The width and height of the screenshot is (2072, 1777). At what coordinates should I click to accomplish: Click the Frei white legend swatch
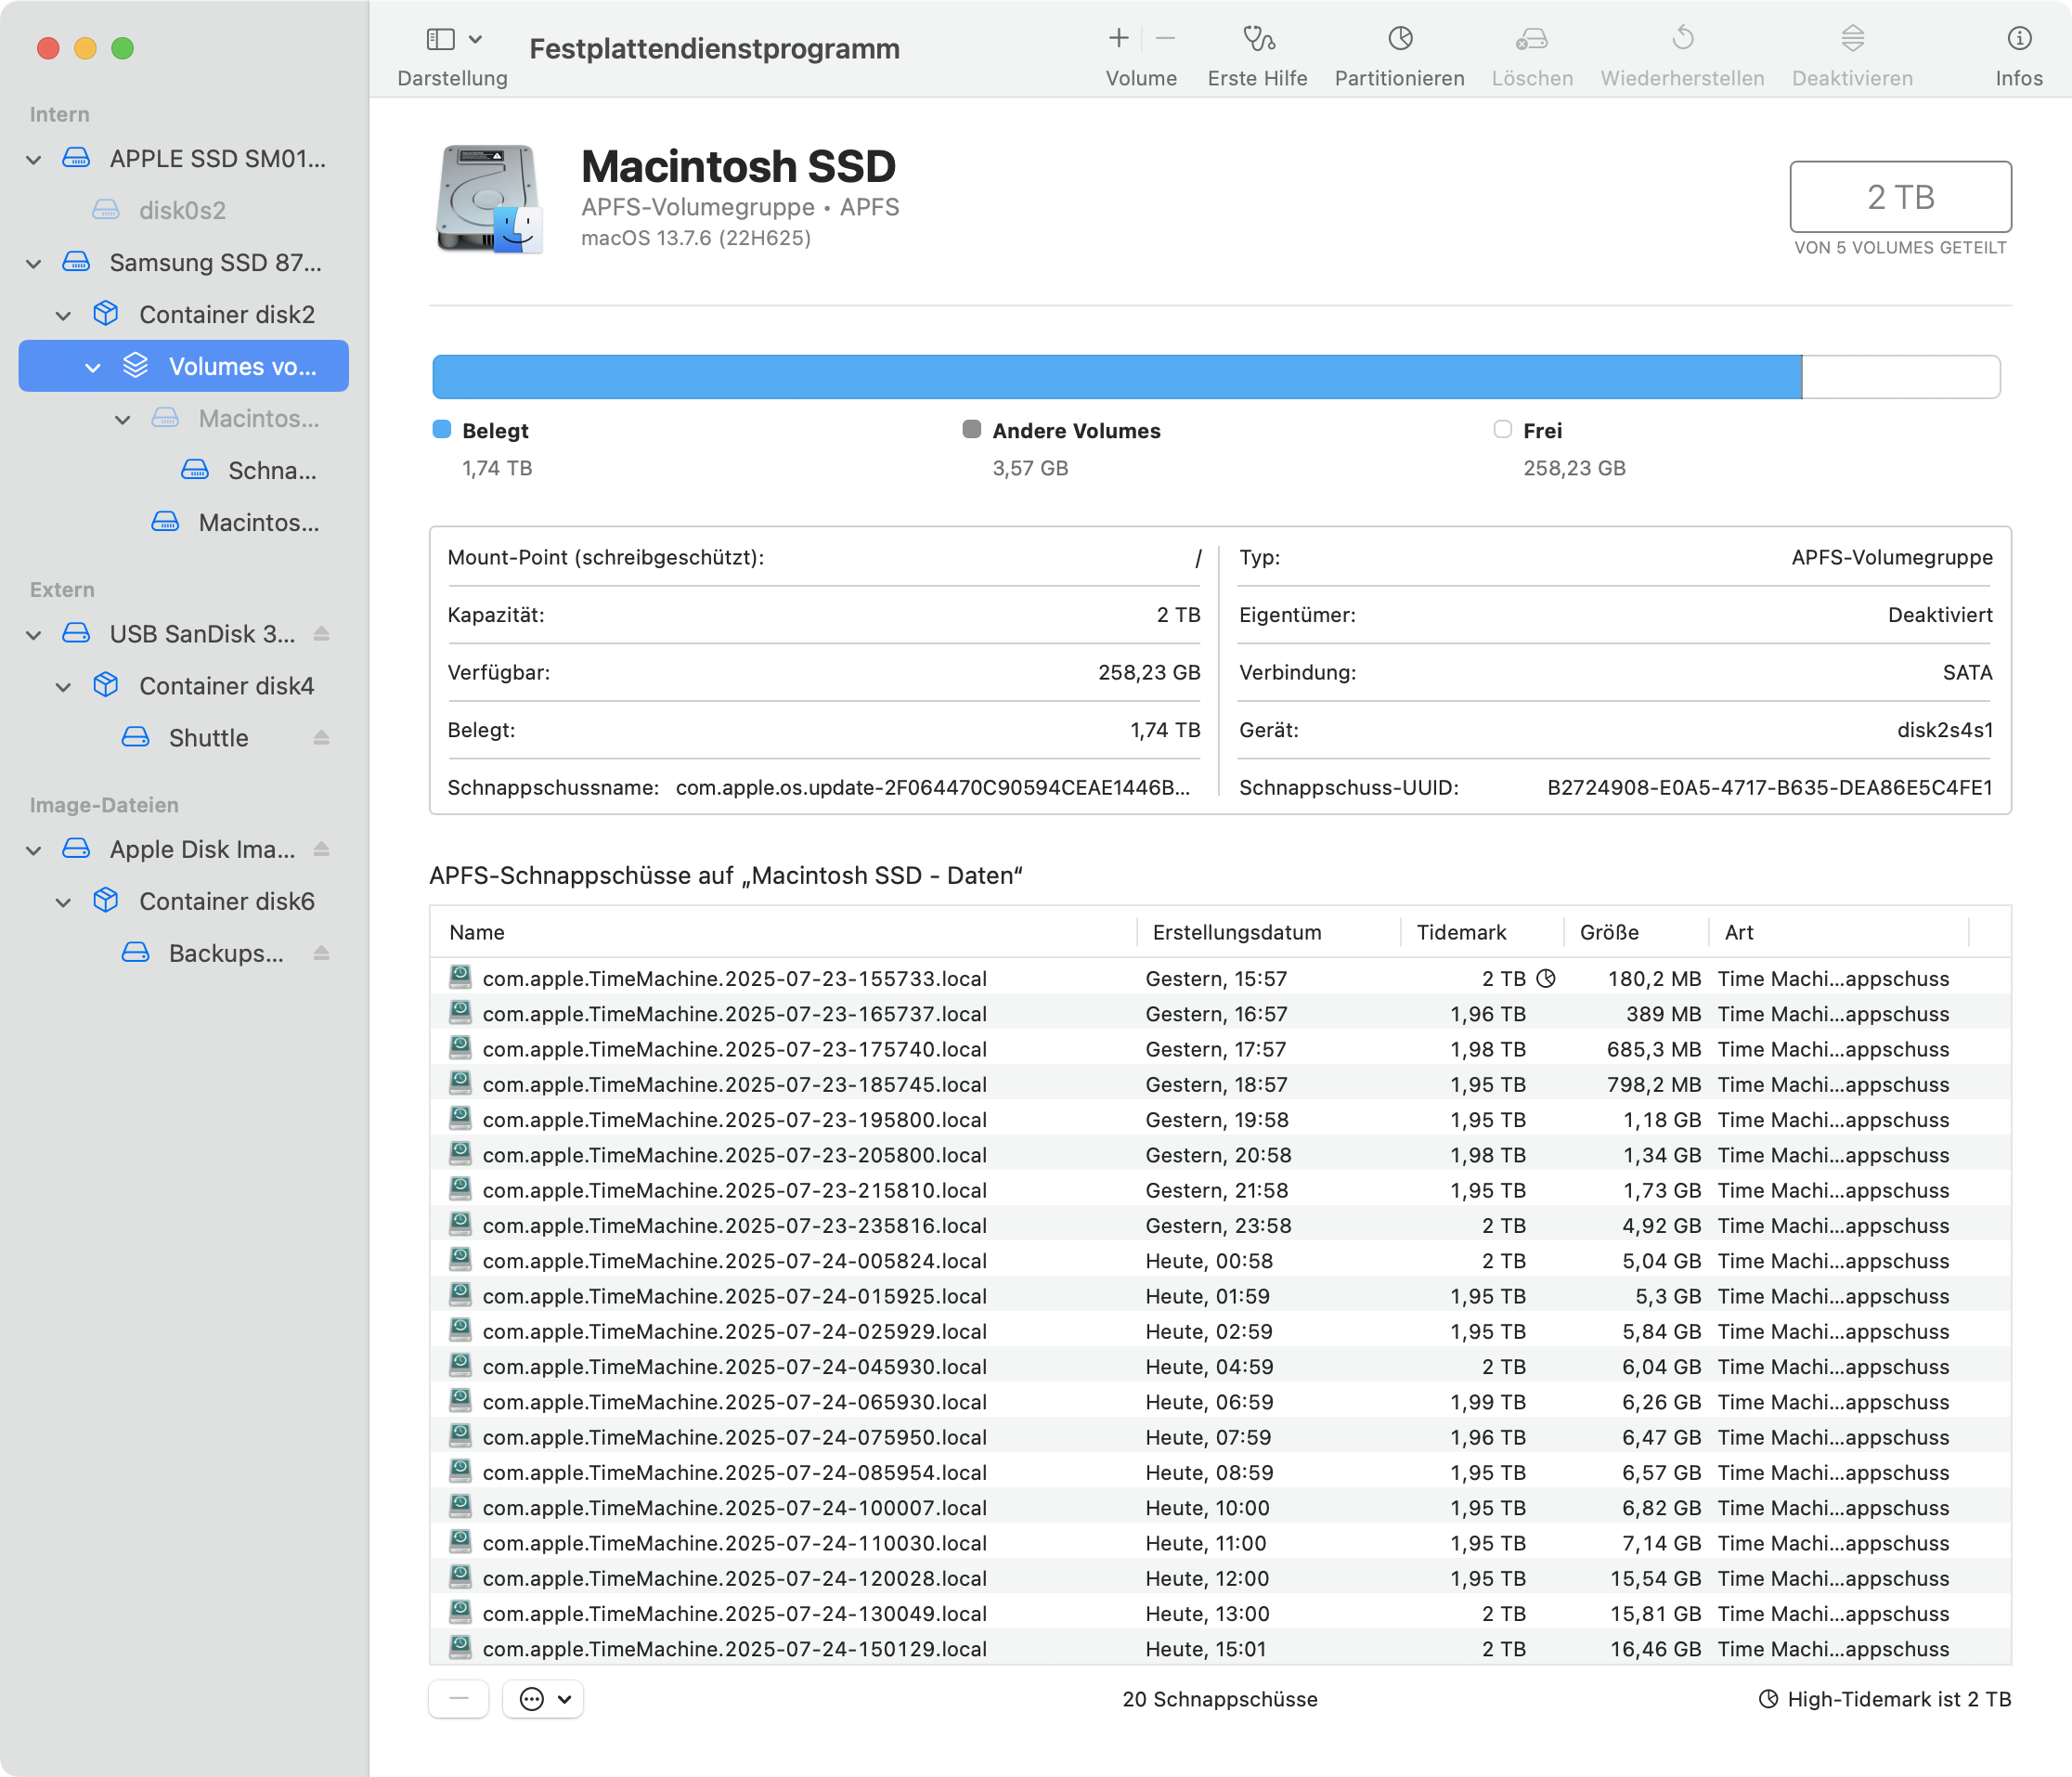1503,430
